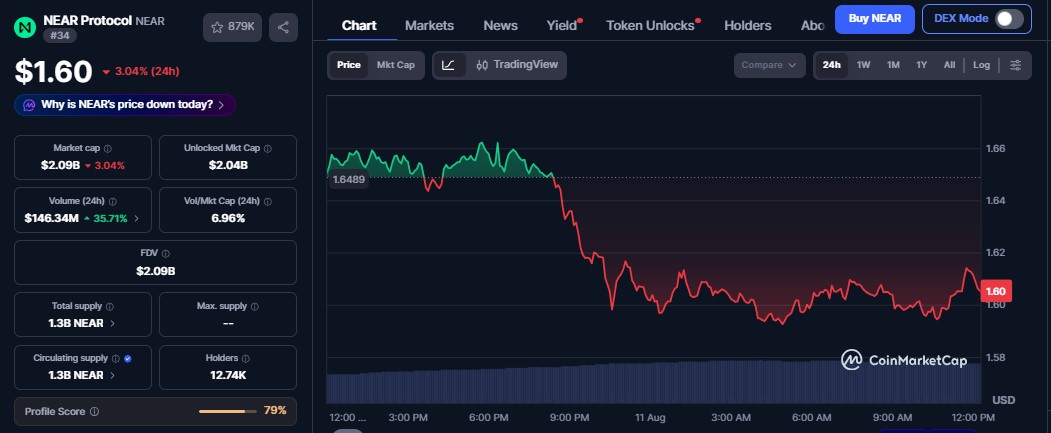Viewport: 1051px width, 433px height.
Task: Click the 35.71% volume change text
Action: [109, 218]
